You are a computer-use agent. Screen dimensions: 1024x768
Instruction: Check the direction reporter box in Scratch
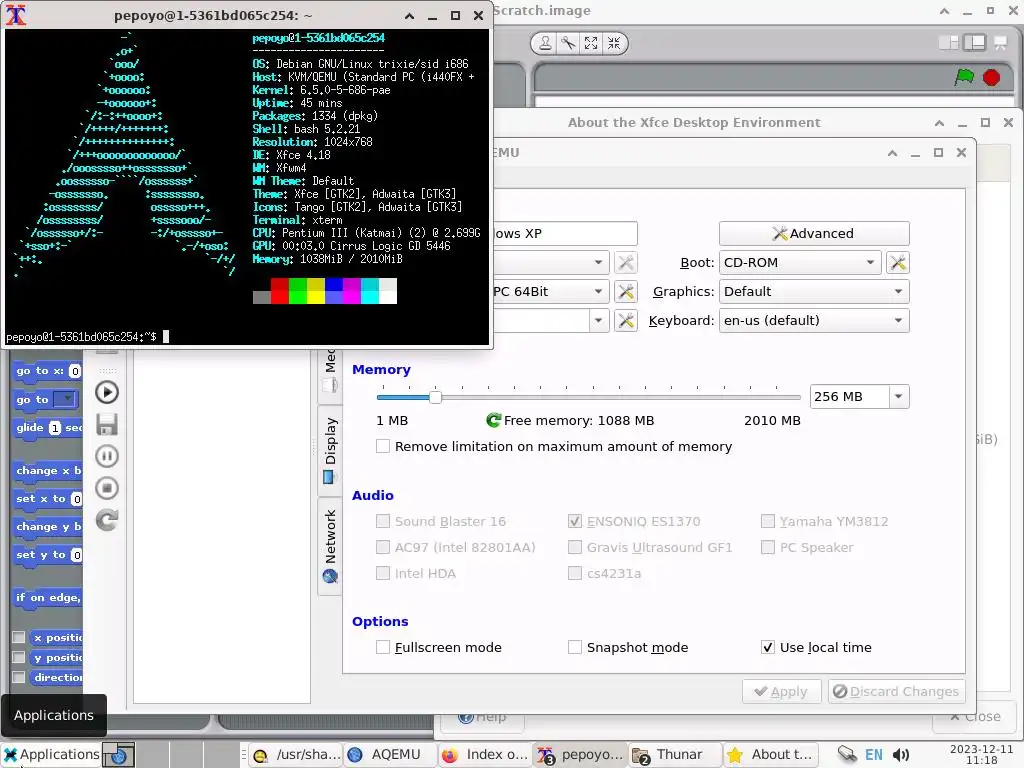[x=19, y=677]
